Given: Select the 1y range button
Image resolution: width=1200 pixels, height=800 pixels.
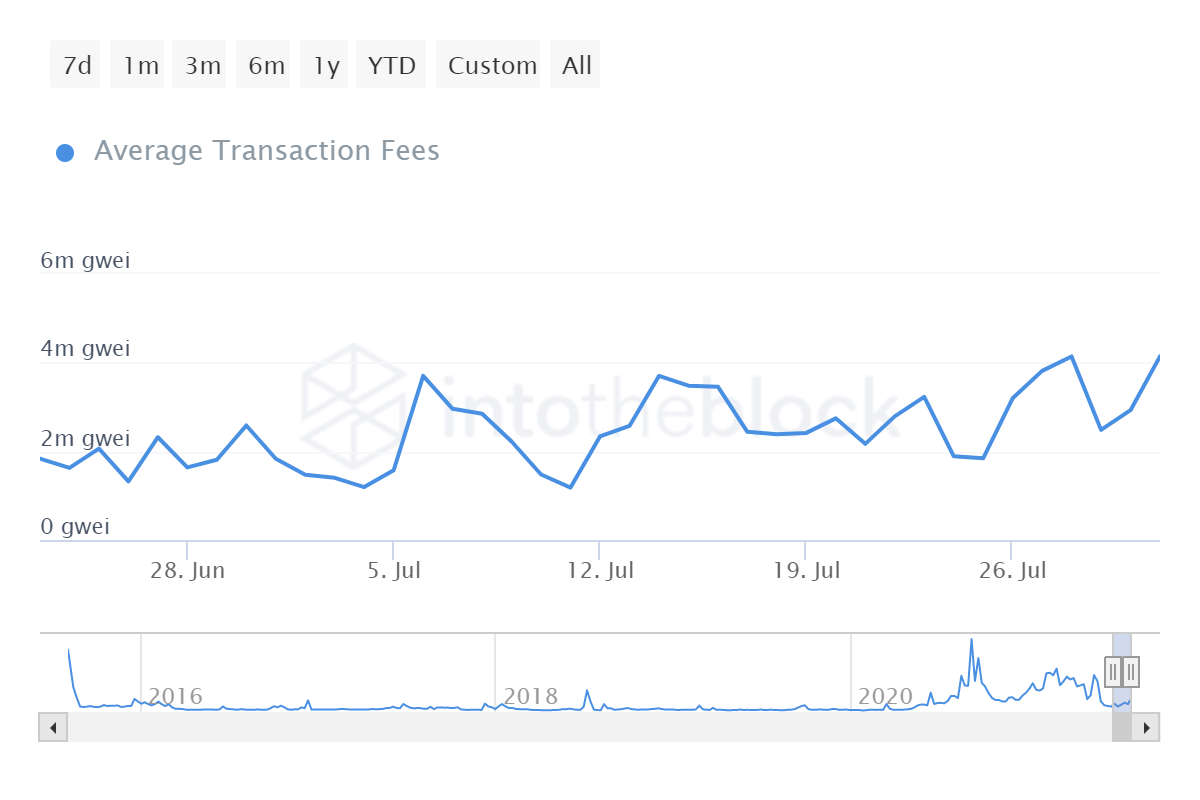Looking at the screenshot, I should click(x=325, y=66).
